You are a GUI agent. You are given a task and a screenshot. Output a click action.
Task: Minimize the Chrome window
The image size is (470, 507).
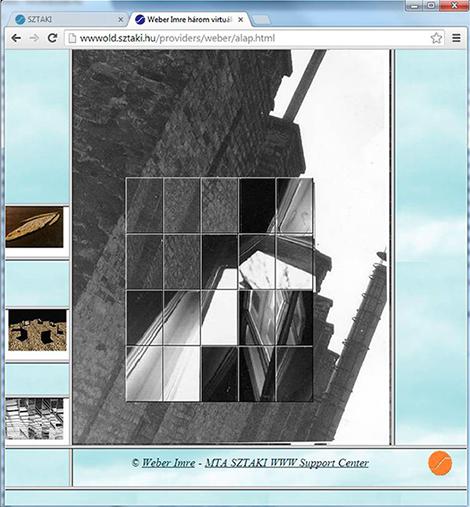(x=415, y=5)
